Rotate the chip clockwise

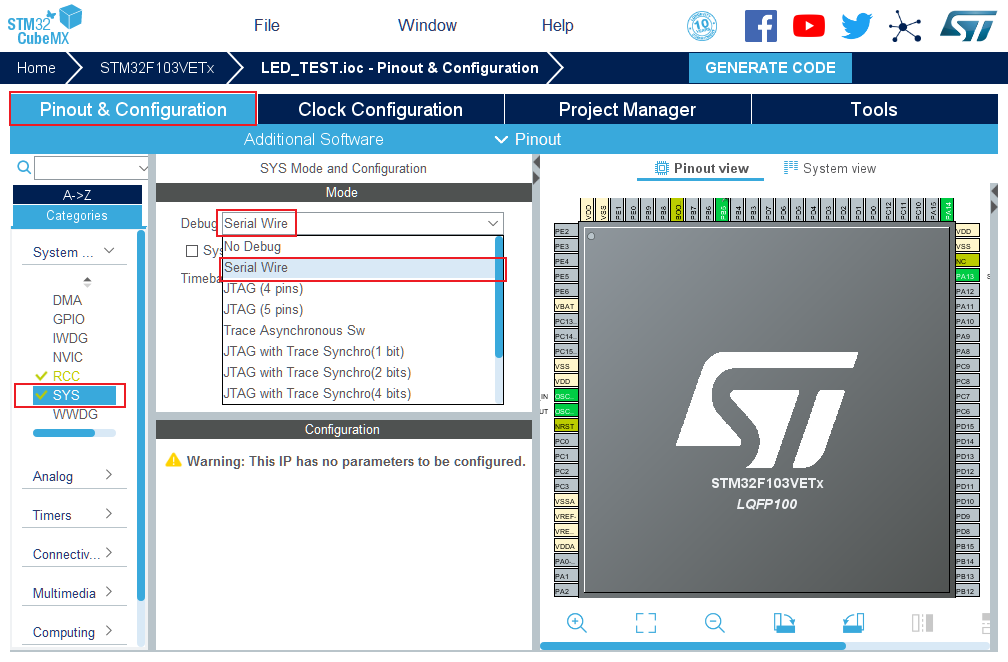[x=784, y=623]
